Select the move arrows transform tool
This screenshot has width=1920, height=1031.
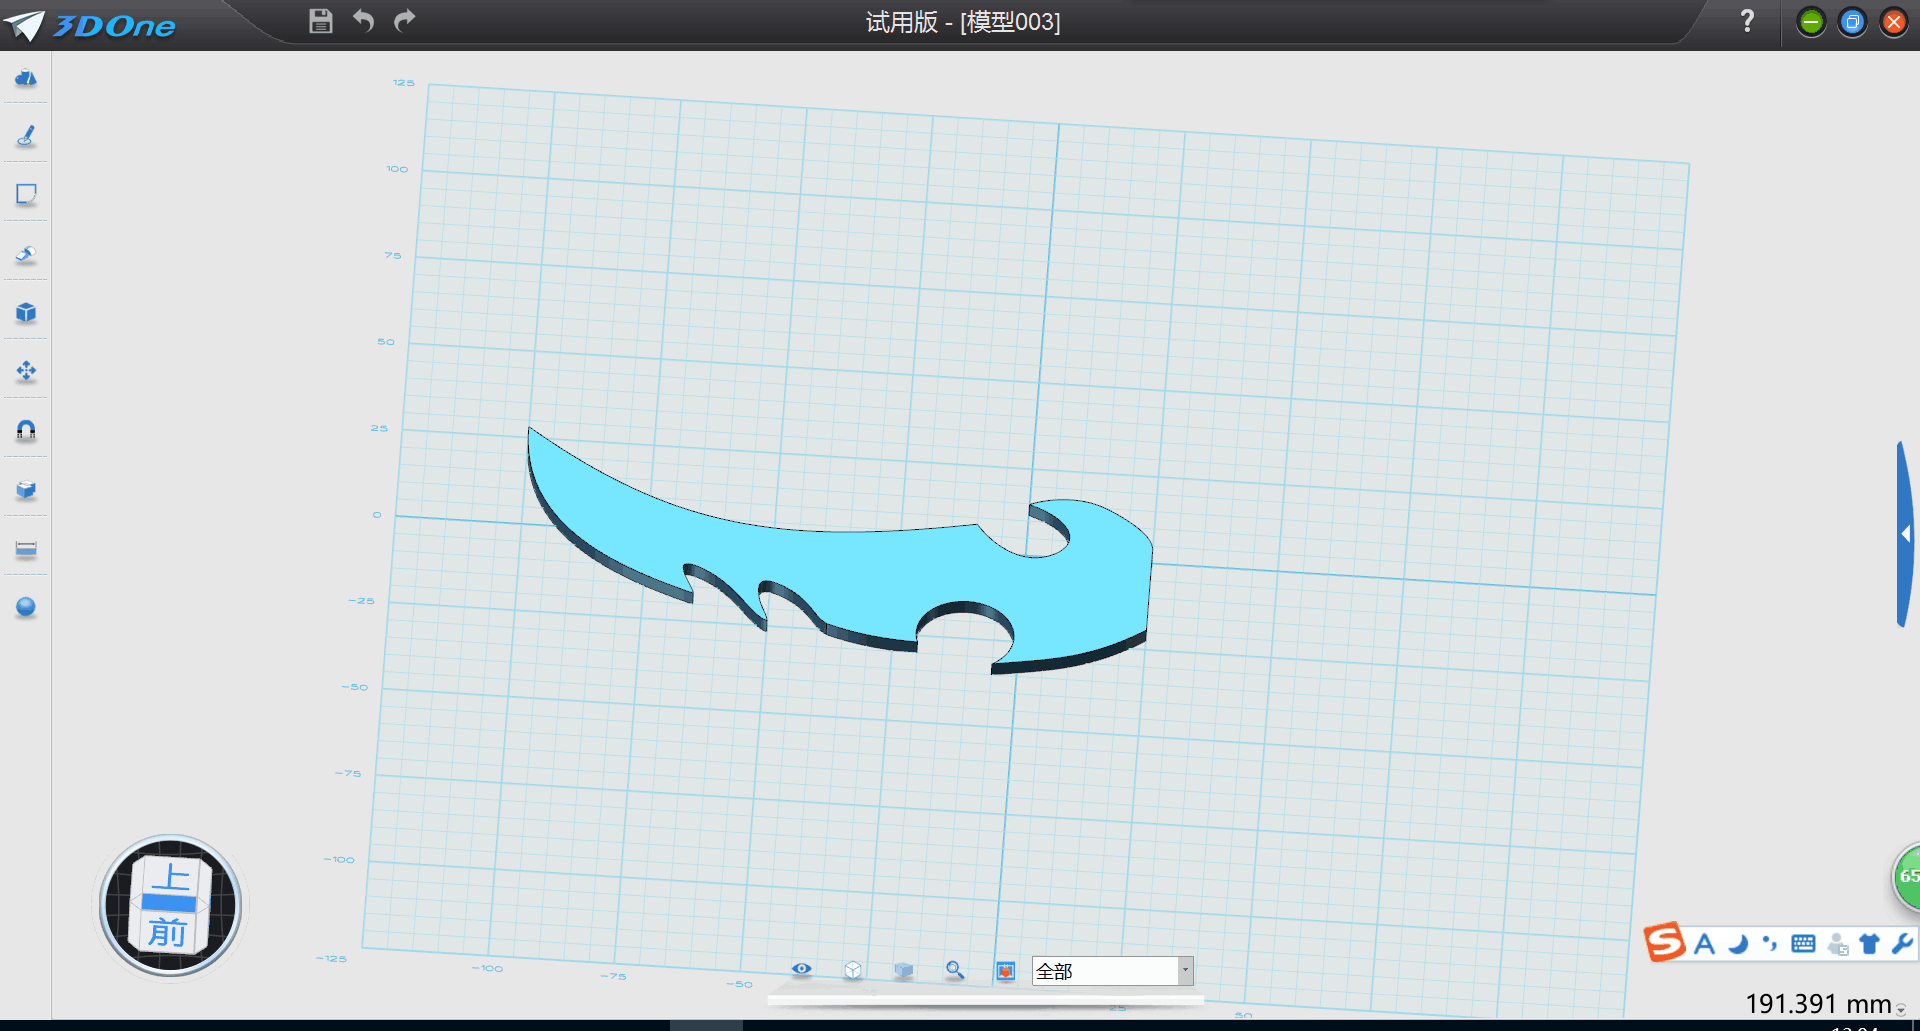click(26, 372)
